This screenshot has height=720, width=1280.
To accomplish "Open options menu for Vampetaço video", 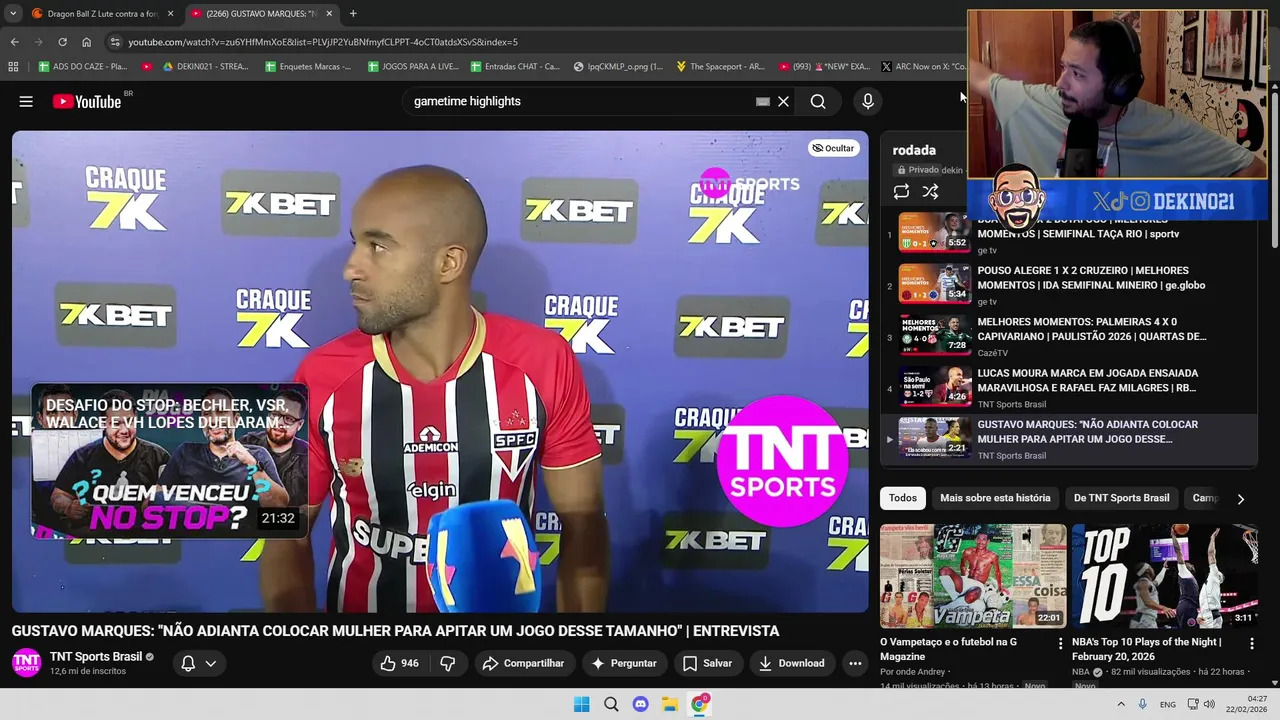I will (x=1060, y=644).
